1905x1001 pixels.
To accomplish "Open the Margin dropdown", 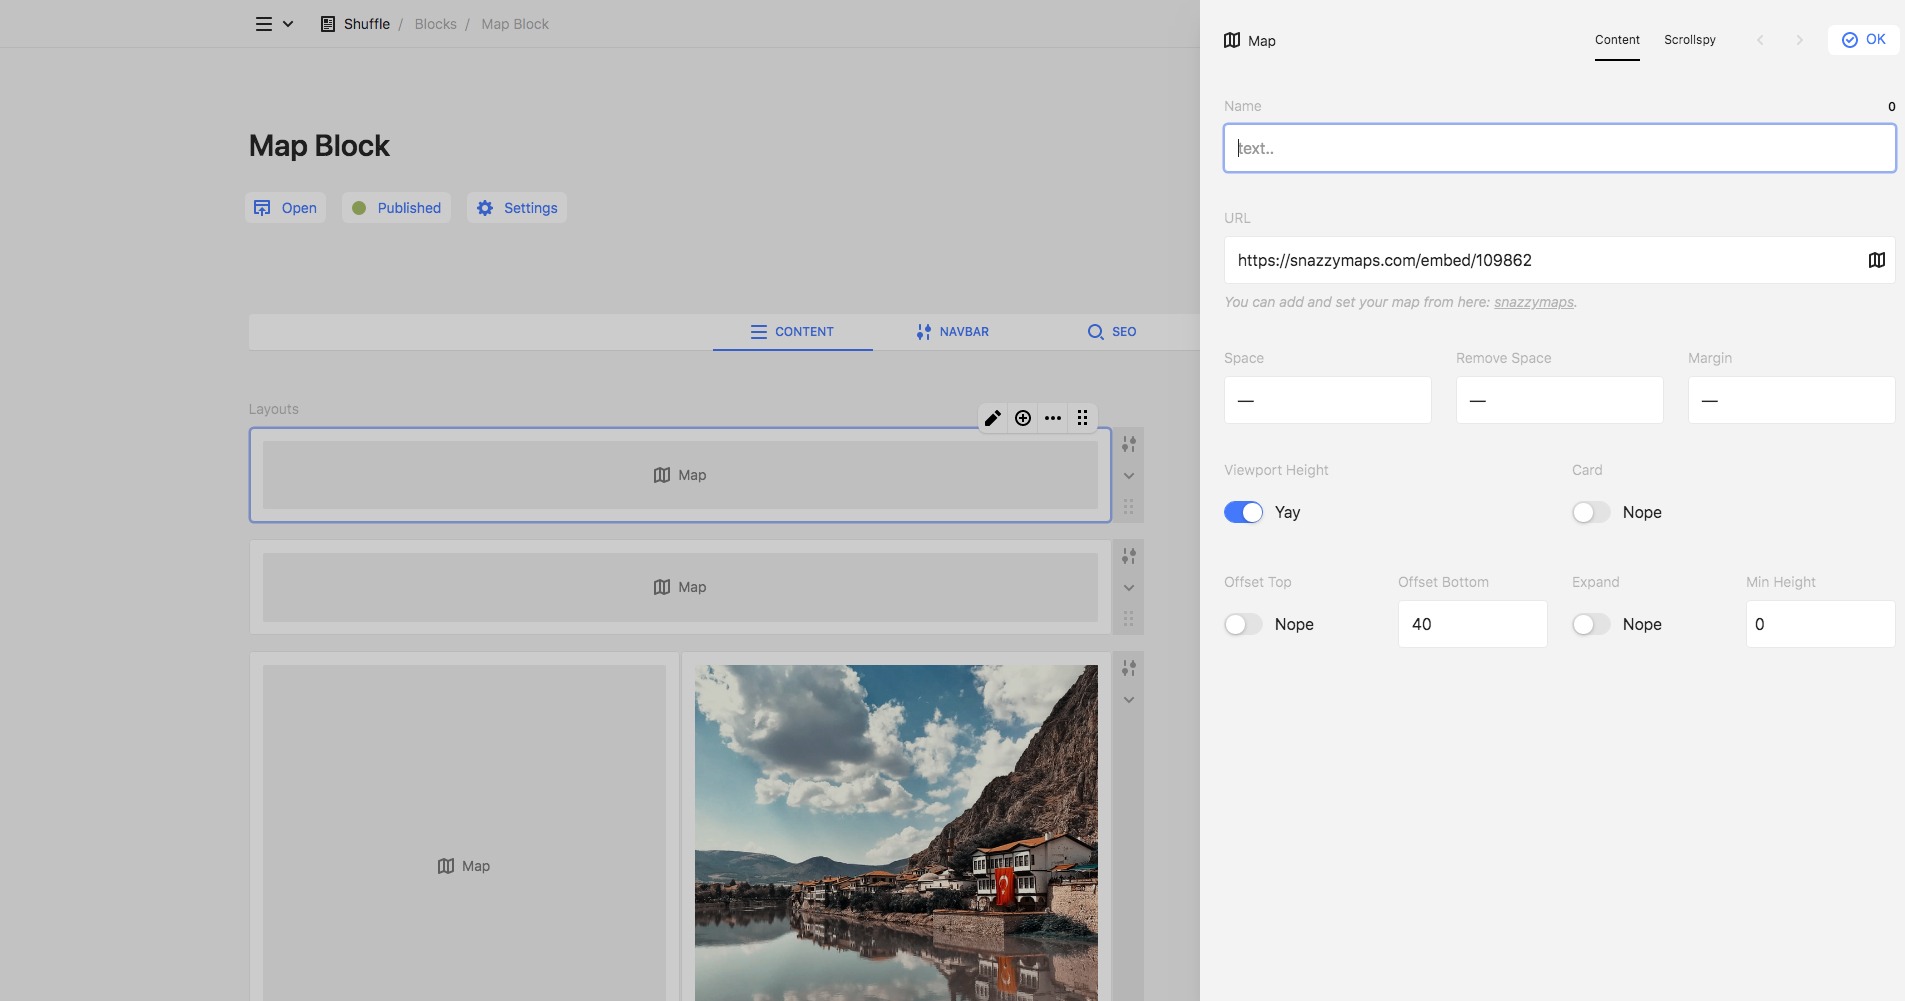I will coord(1791,400).
